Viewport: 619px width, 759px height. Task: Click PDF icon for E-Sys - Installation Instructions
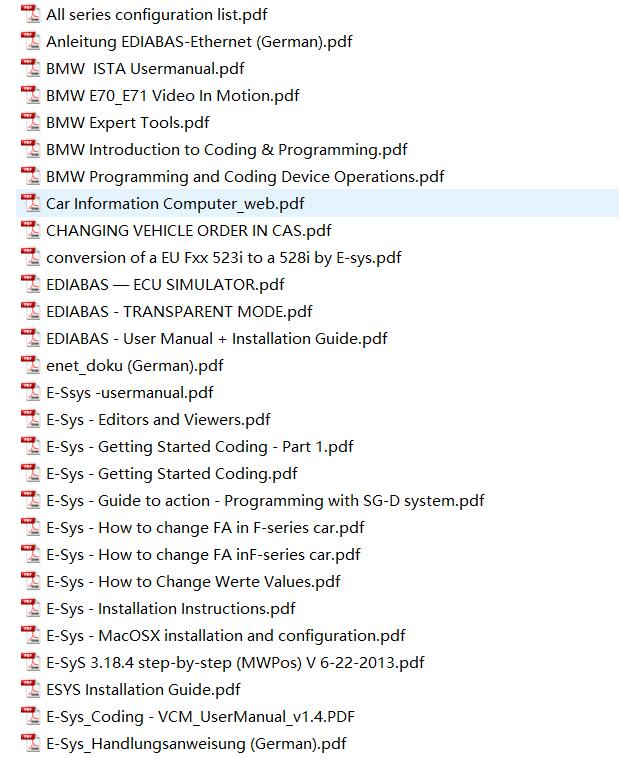point(30,608)
